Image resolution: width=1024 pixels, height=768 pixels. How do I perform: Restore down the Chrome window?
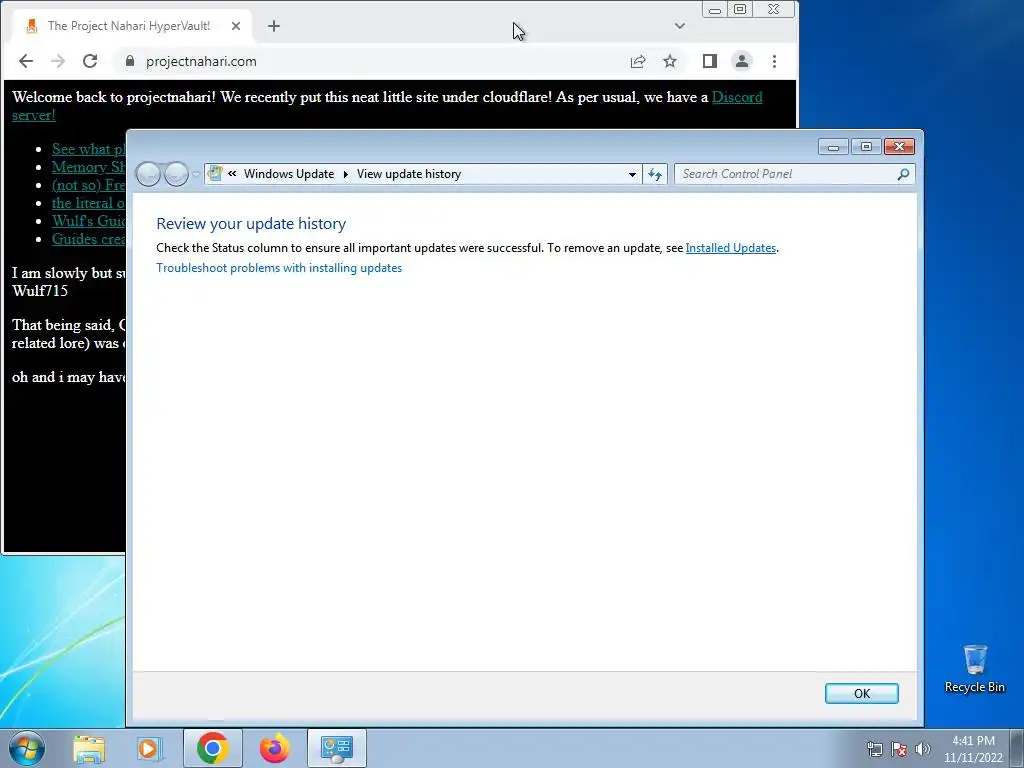740,10
